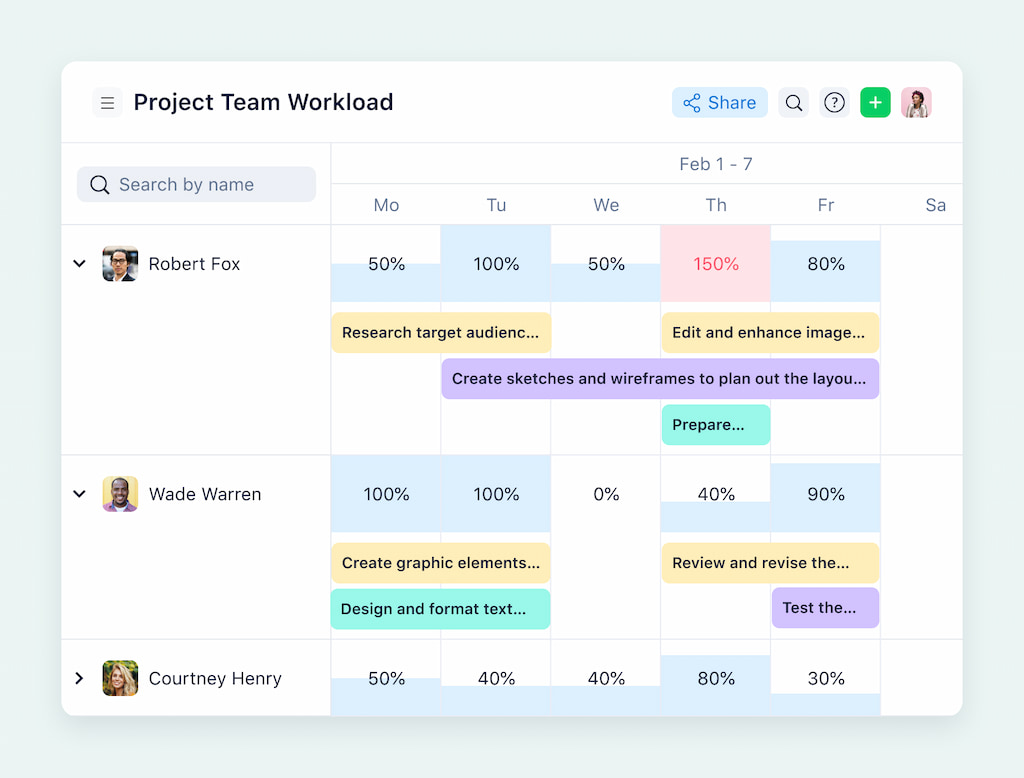Click the Share icon
This screenshot has height=778, width=1024.
click(692, 102)
